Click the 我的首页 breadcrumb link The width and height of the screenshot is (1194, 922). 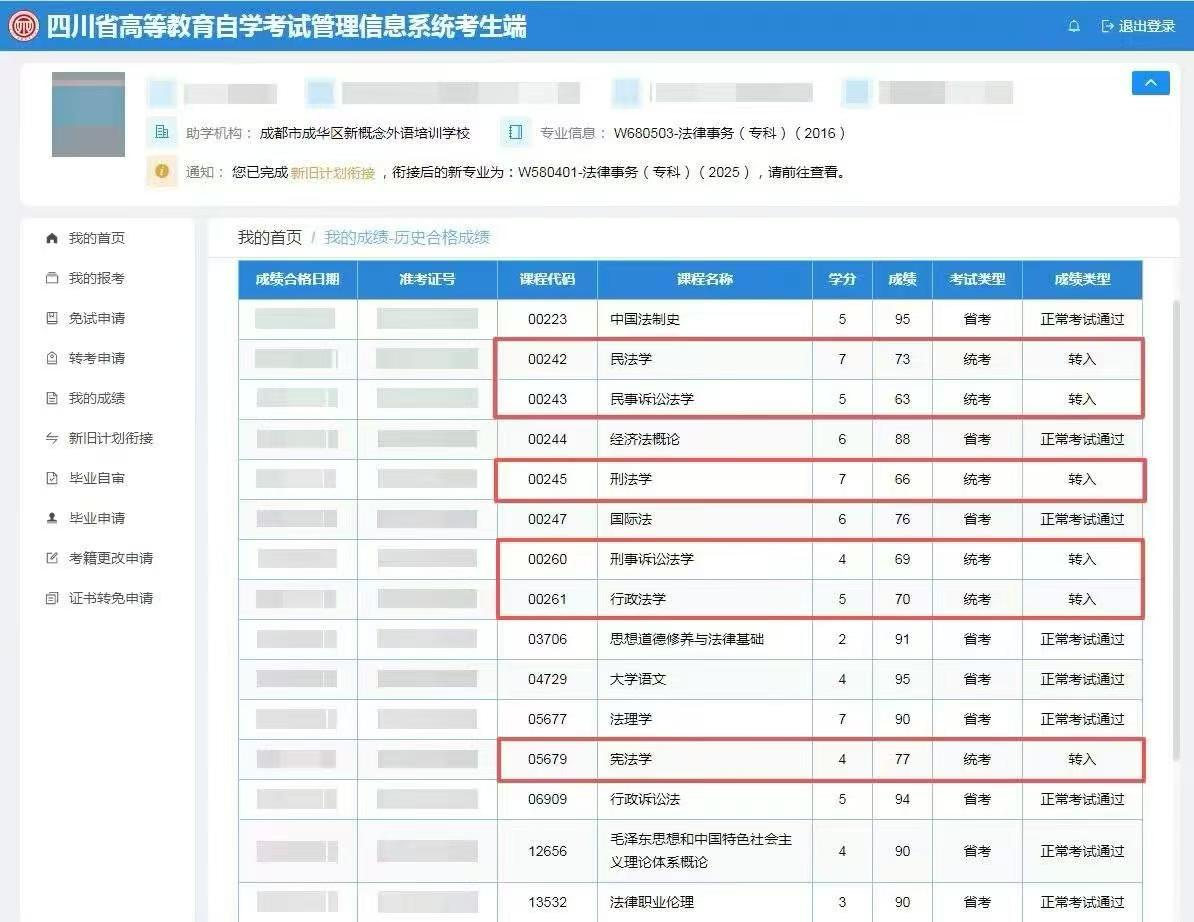269,237
